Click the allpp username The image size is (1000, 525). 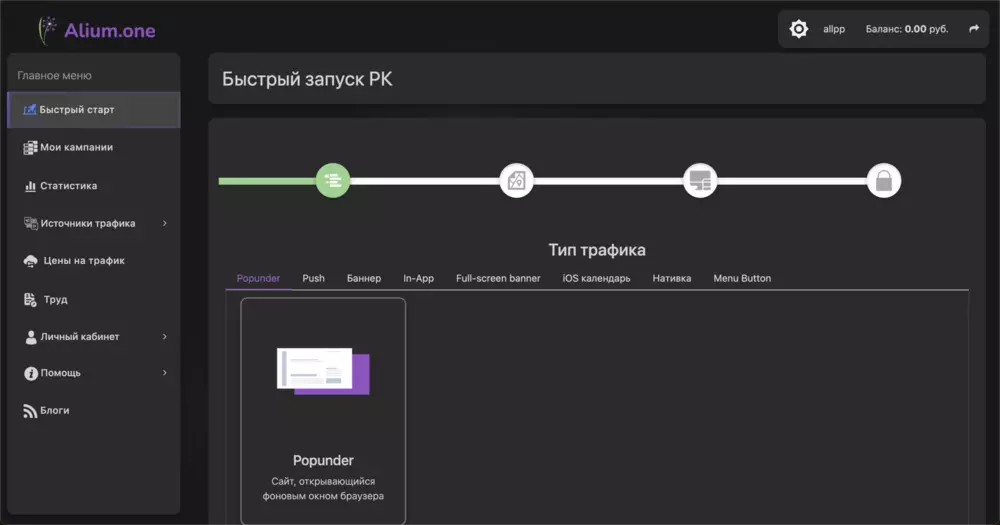click(x=834, y=29)
